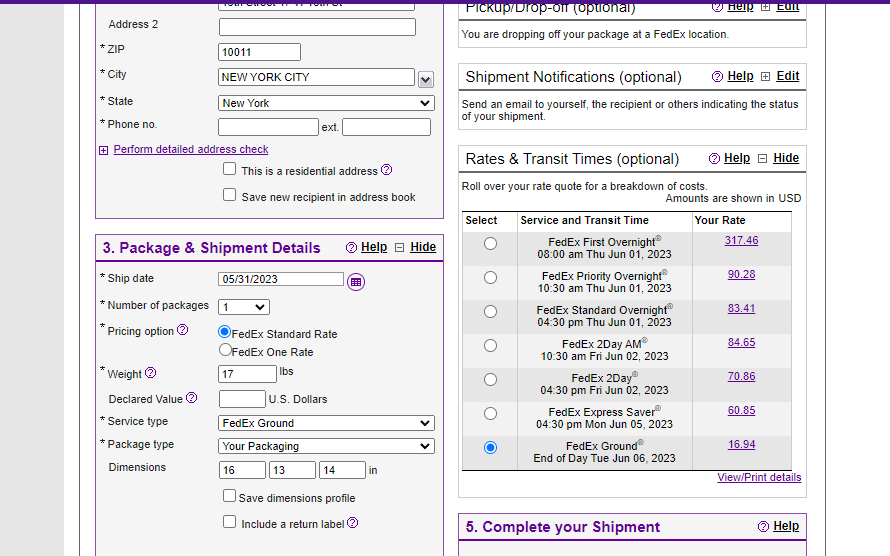The width and height of the screenshot is (890, 556).
Task: Click the 90.28 rate link
Action: [x=741, y=275]
